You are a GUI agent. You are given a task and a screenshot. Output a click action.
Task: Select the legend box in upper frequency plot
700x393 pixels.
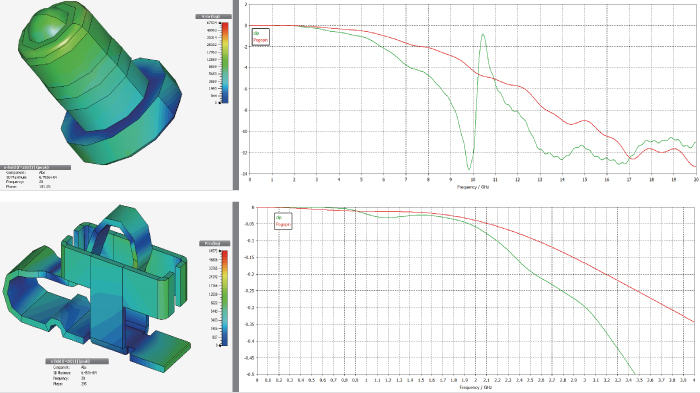(x=261, y=37)
